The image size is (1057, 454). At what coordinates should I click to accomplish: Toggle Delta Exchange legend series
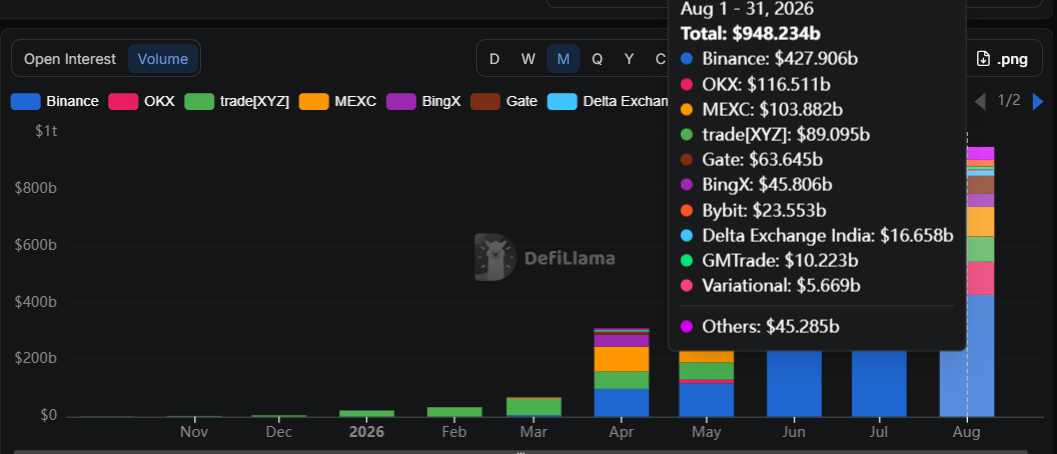(607, 101)
